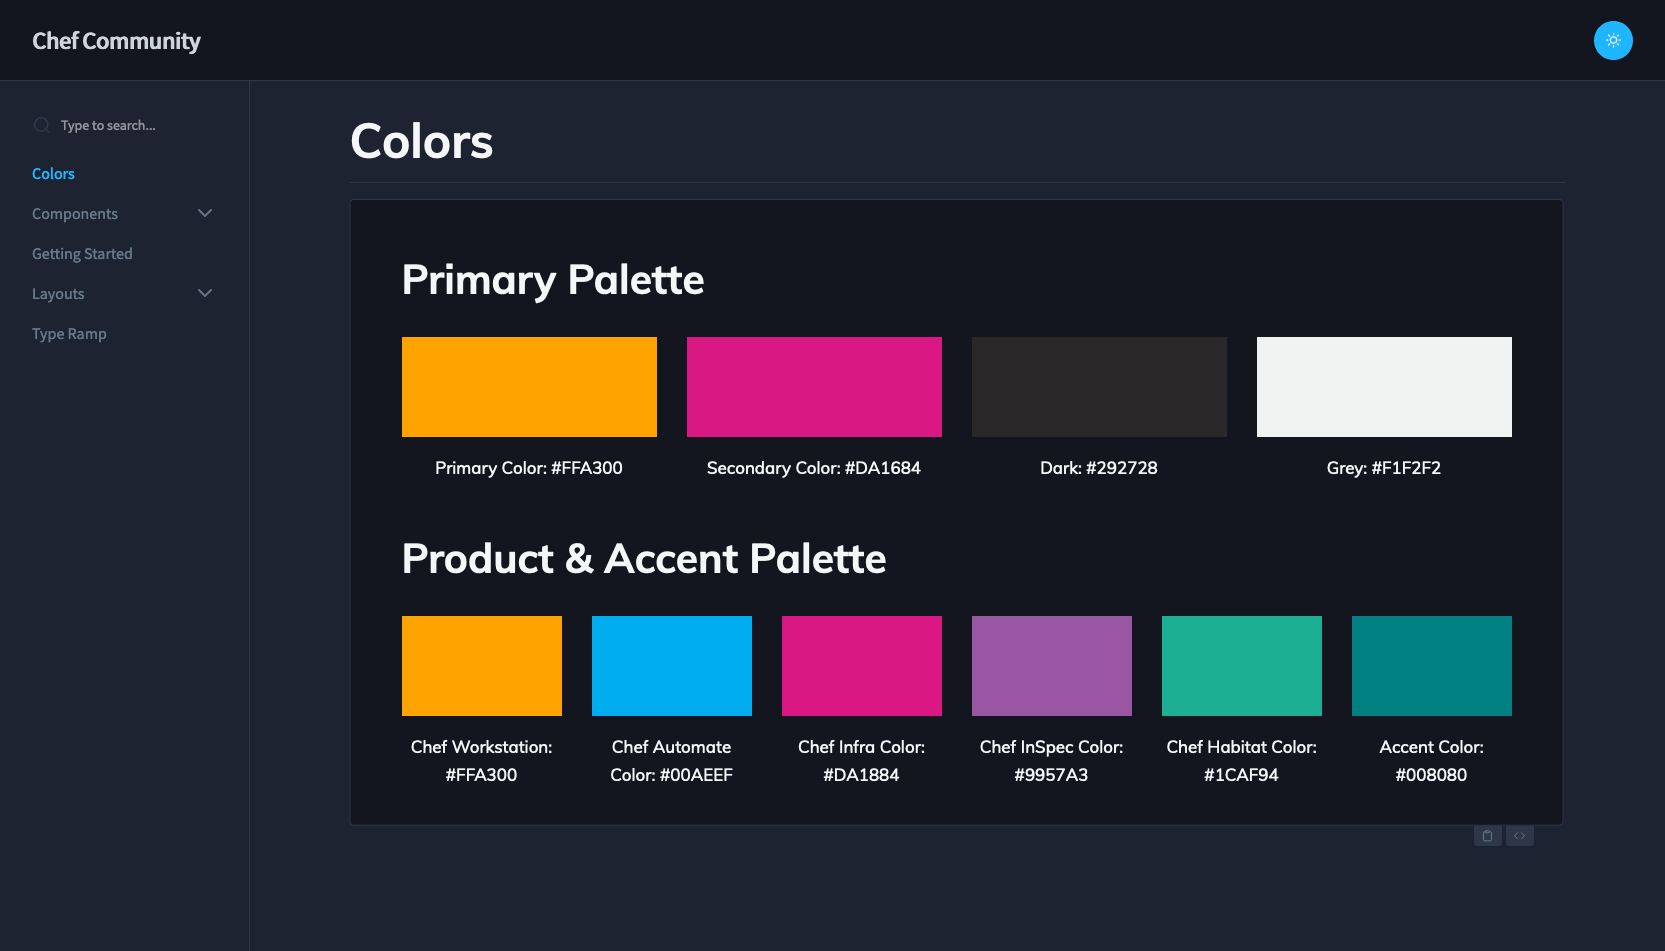Screen dimensions: 1665x951
Task: Go to the Type Ramp page
Action: coord(69,334)
